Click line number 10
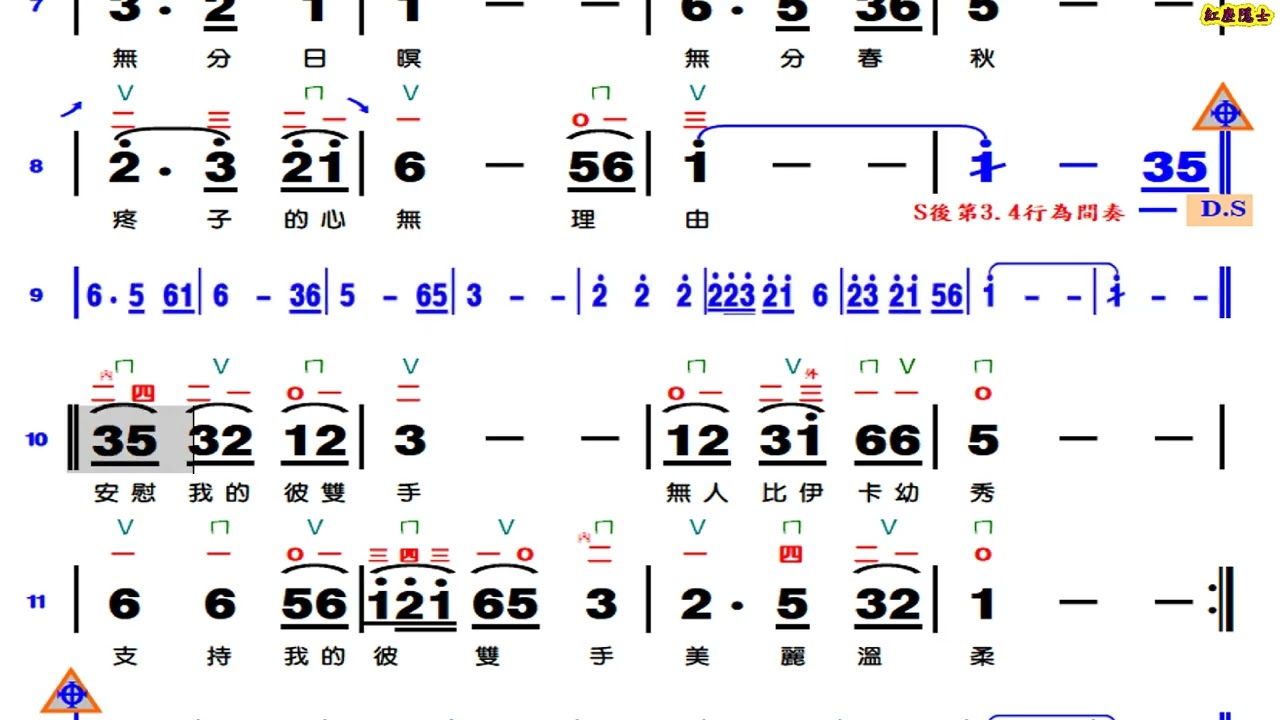 (37, 439)
